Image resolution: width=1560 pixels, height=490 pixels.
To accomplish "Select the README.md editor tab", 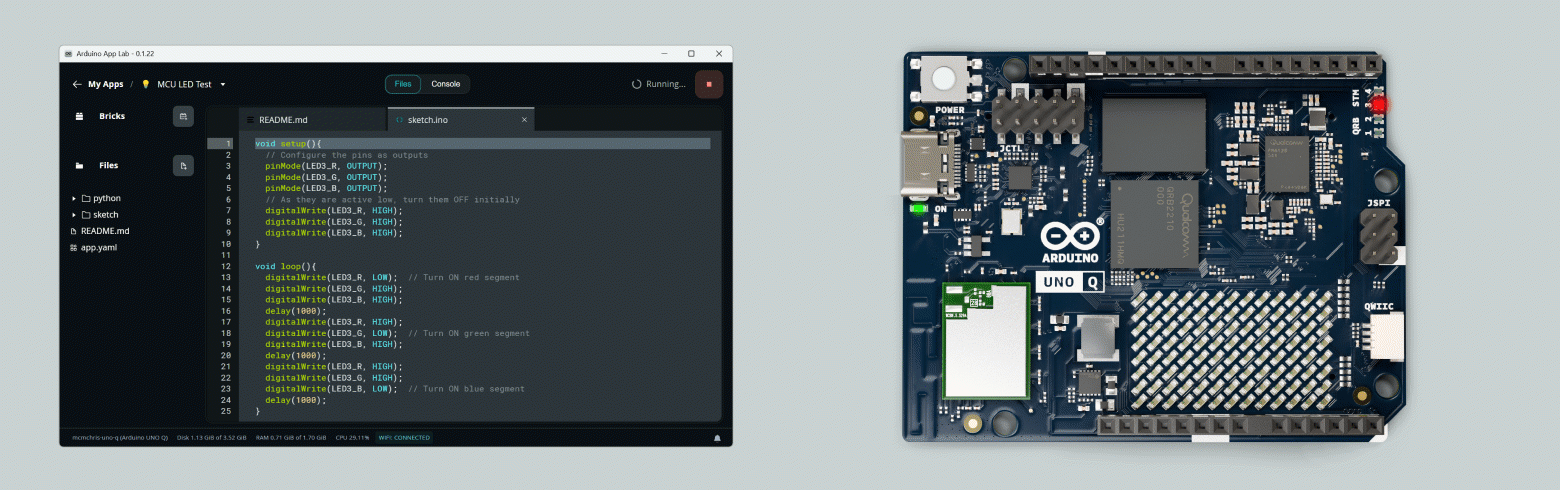I will (x=313, y=119).
